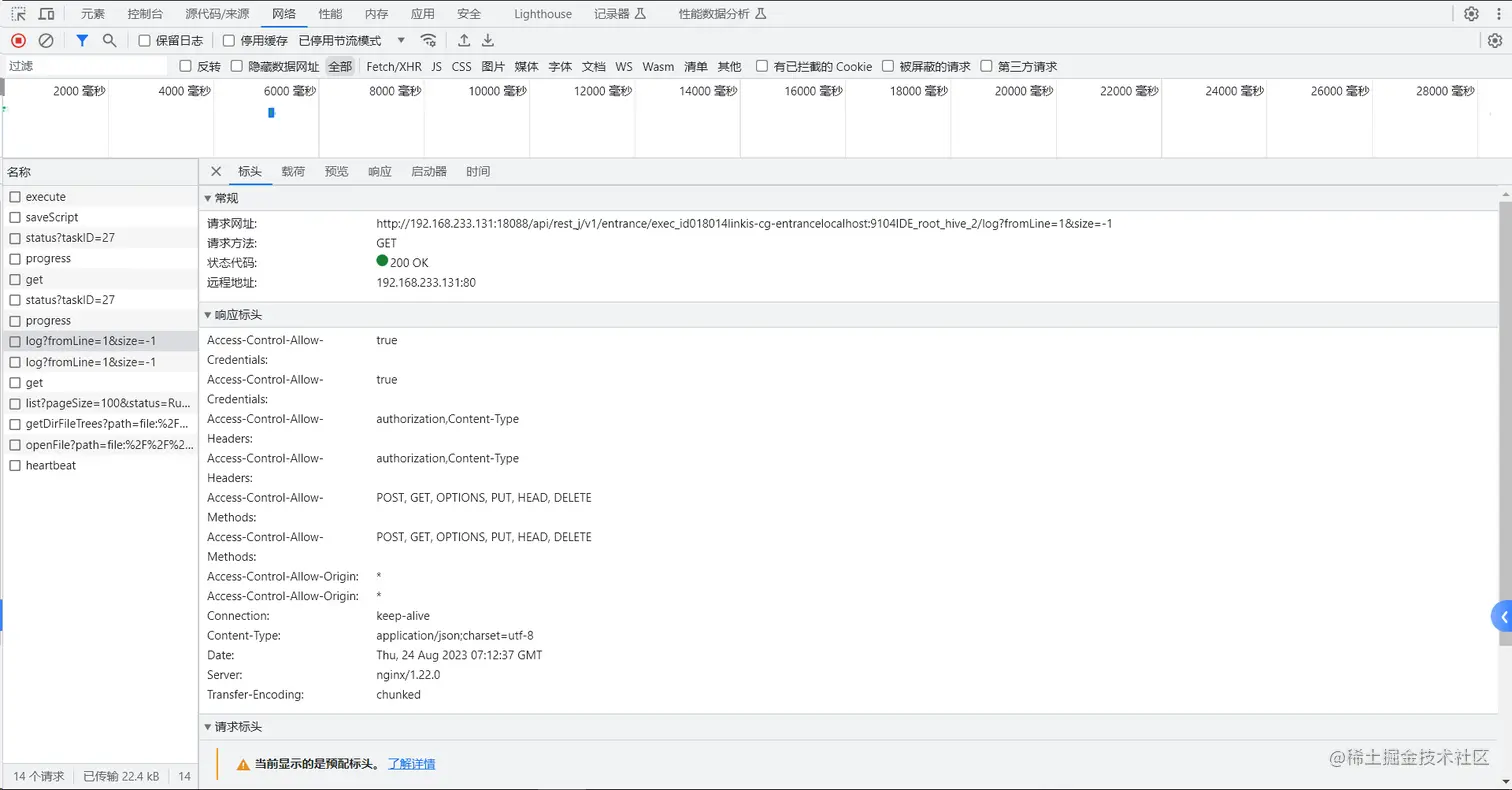Filter requests by 图片 type
The width and height of the screenshot is (1512, 790).
coord(493,67)
